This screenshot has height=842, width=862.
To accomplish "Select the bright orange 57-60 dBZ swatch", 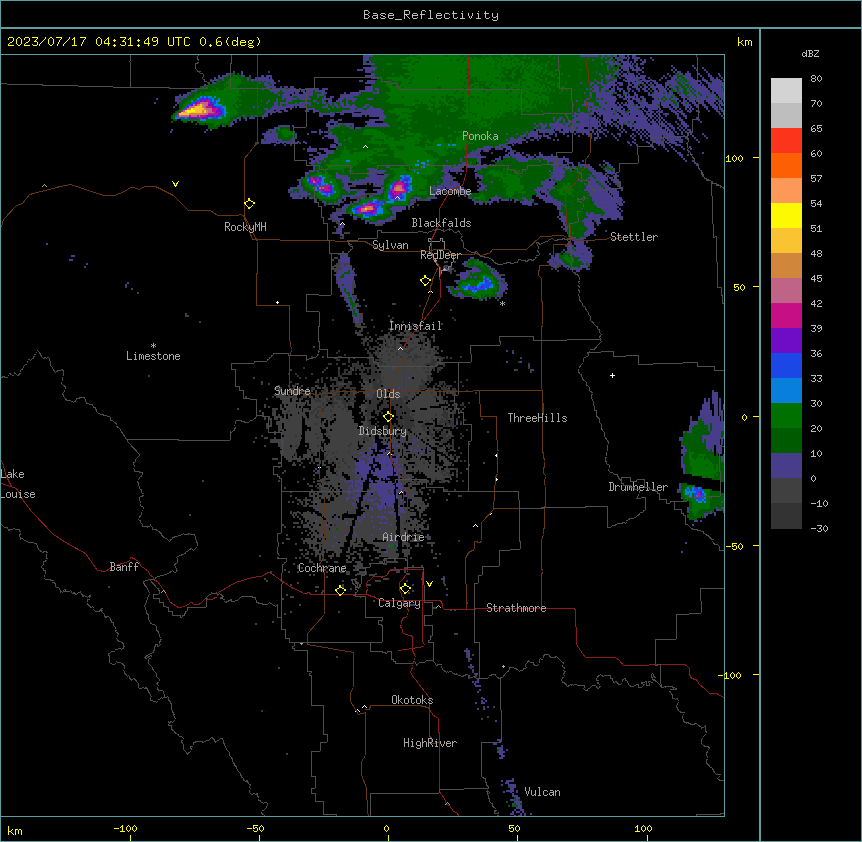I will 786,165.
